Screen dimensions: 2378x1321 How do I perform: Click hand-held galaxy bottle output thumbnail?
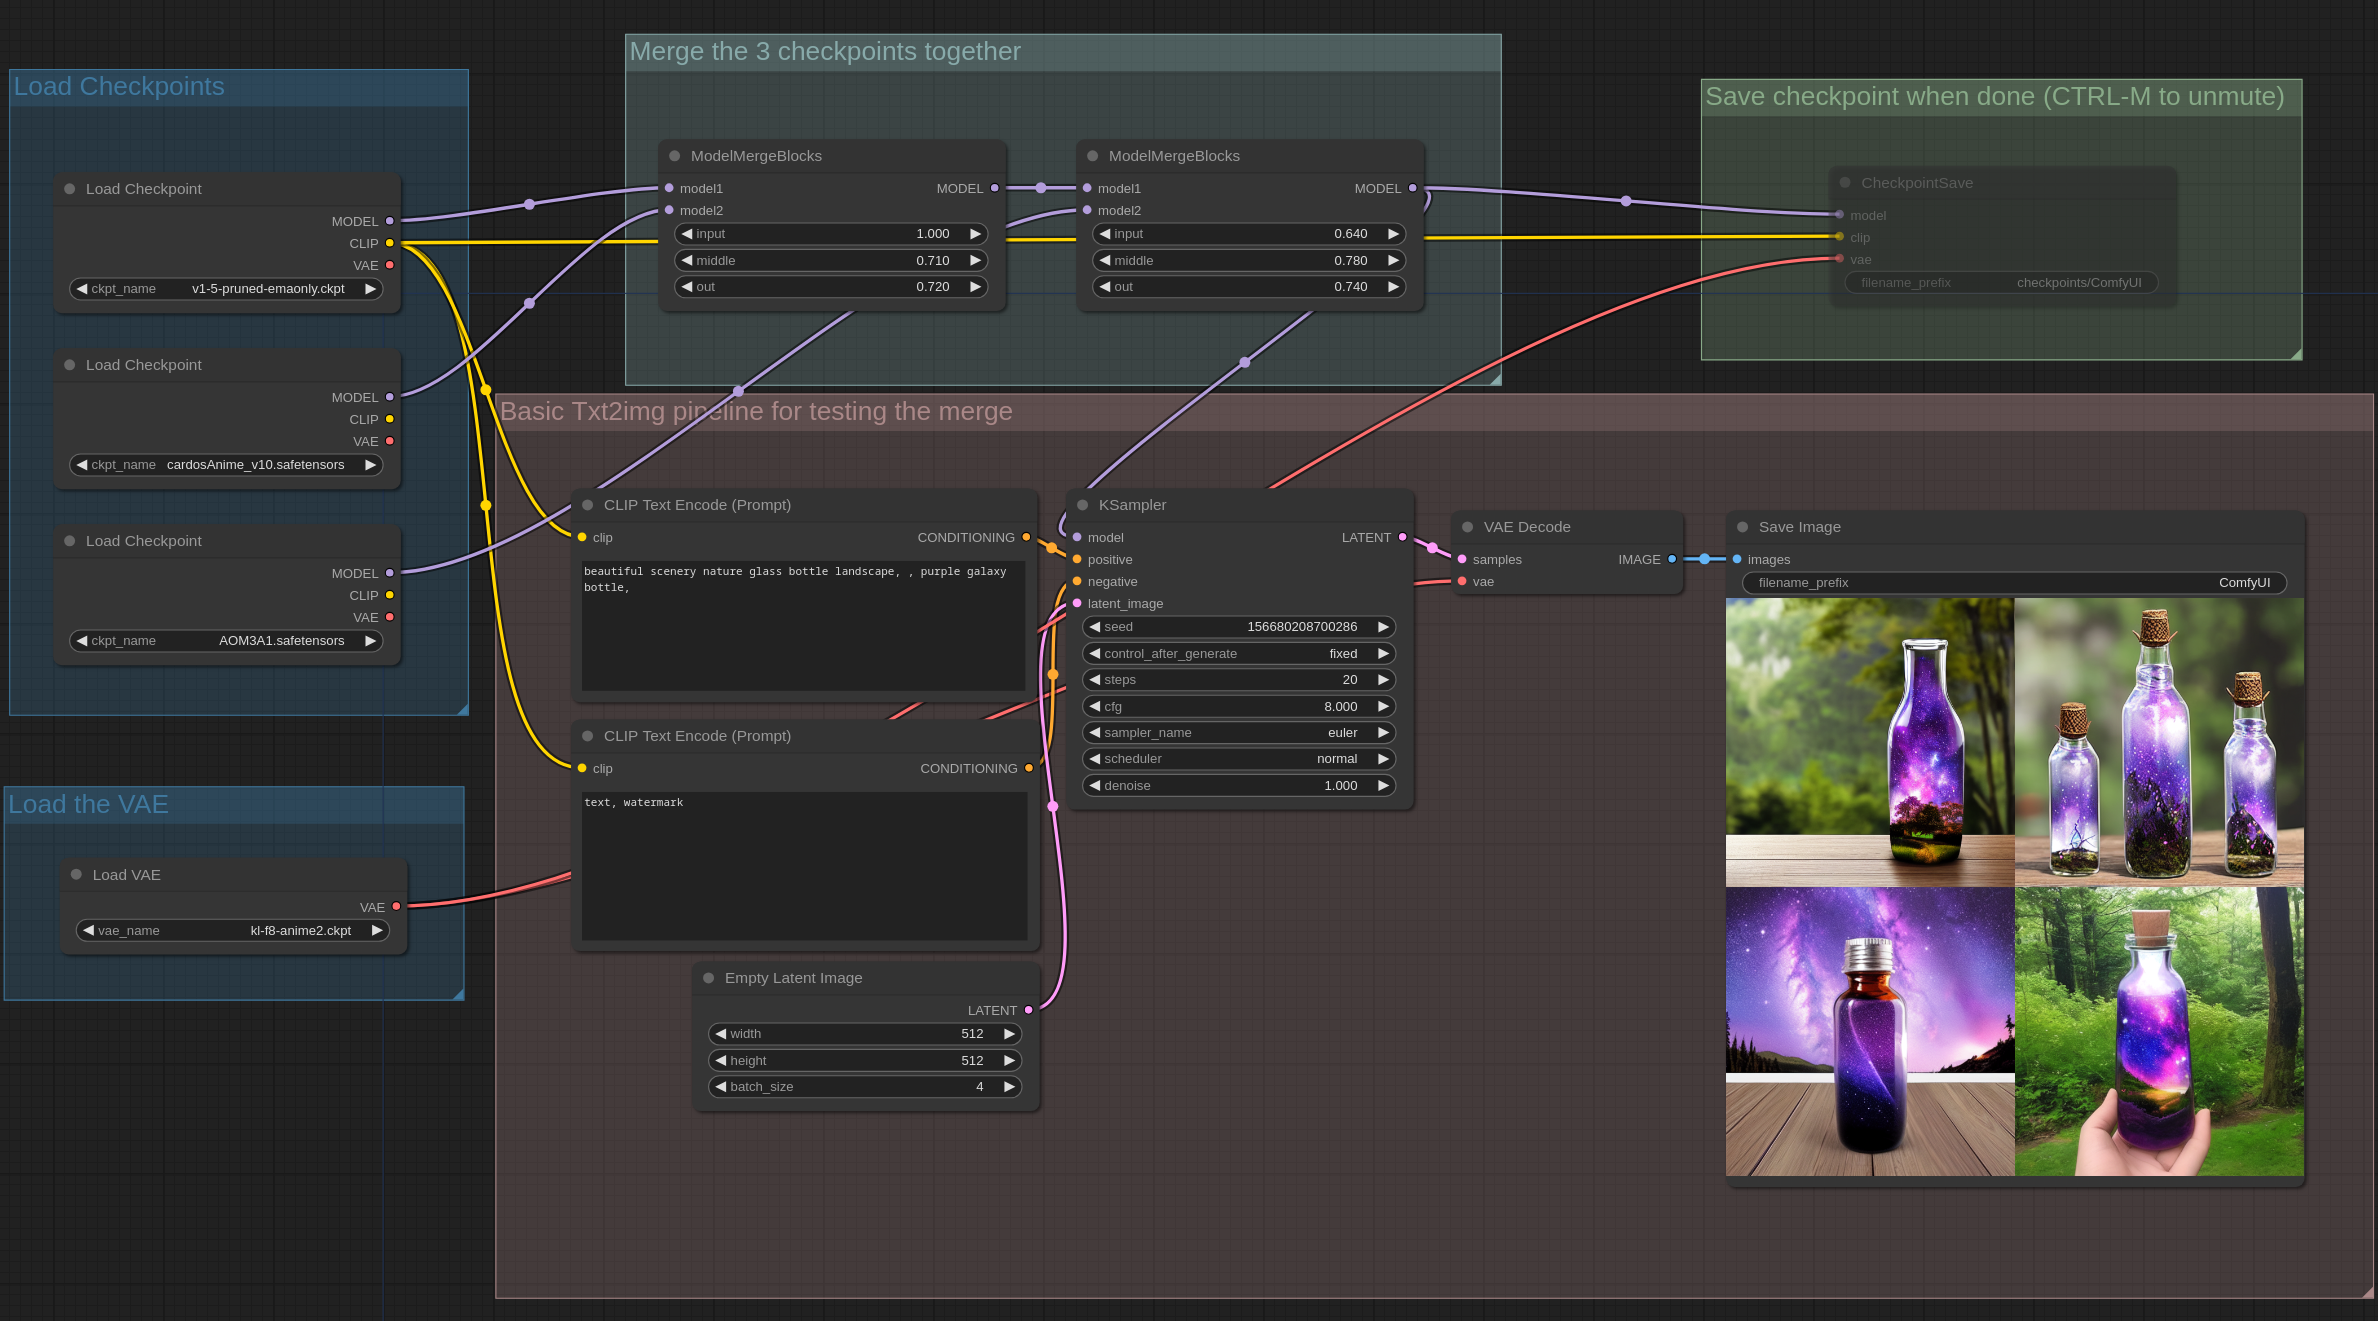tap(2159, 1032)
